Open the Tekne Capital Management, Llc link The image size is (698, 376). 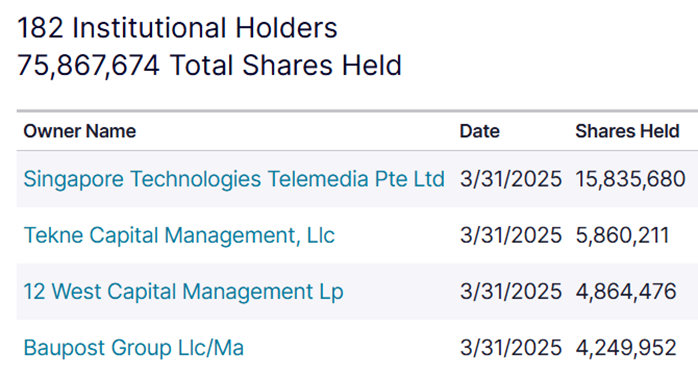(179, 235)
